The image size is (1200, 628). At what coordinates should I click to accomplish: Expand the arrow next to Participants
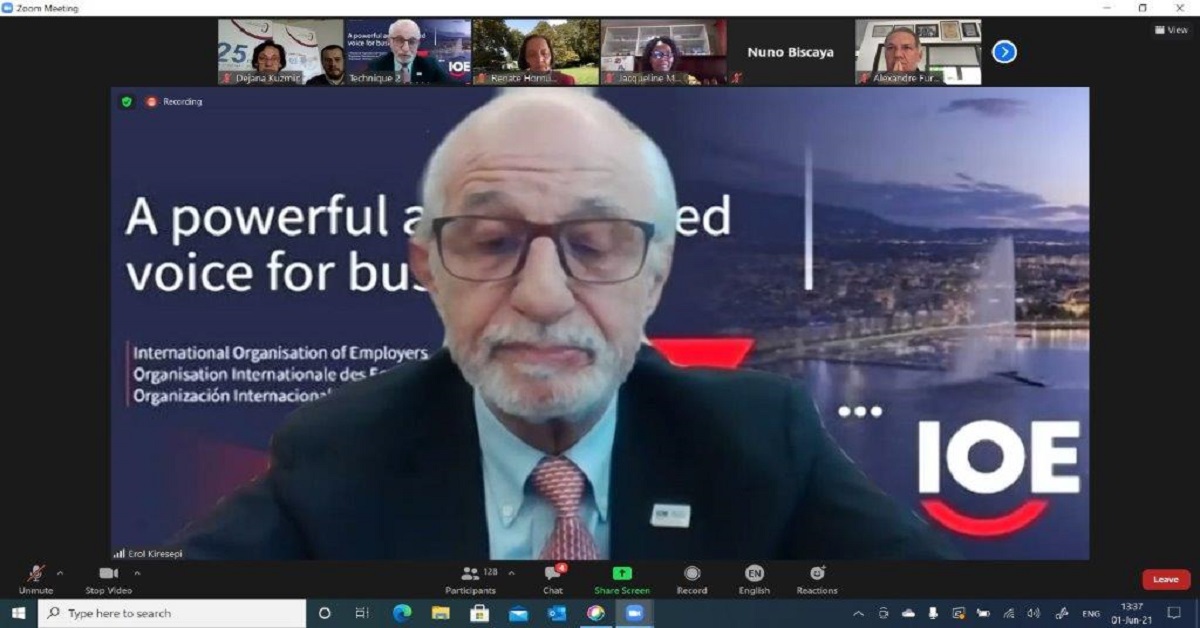pyautogui.click(x=512, y=574)
